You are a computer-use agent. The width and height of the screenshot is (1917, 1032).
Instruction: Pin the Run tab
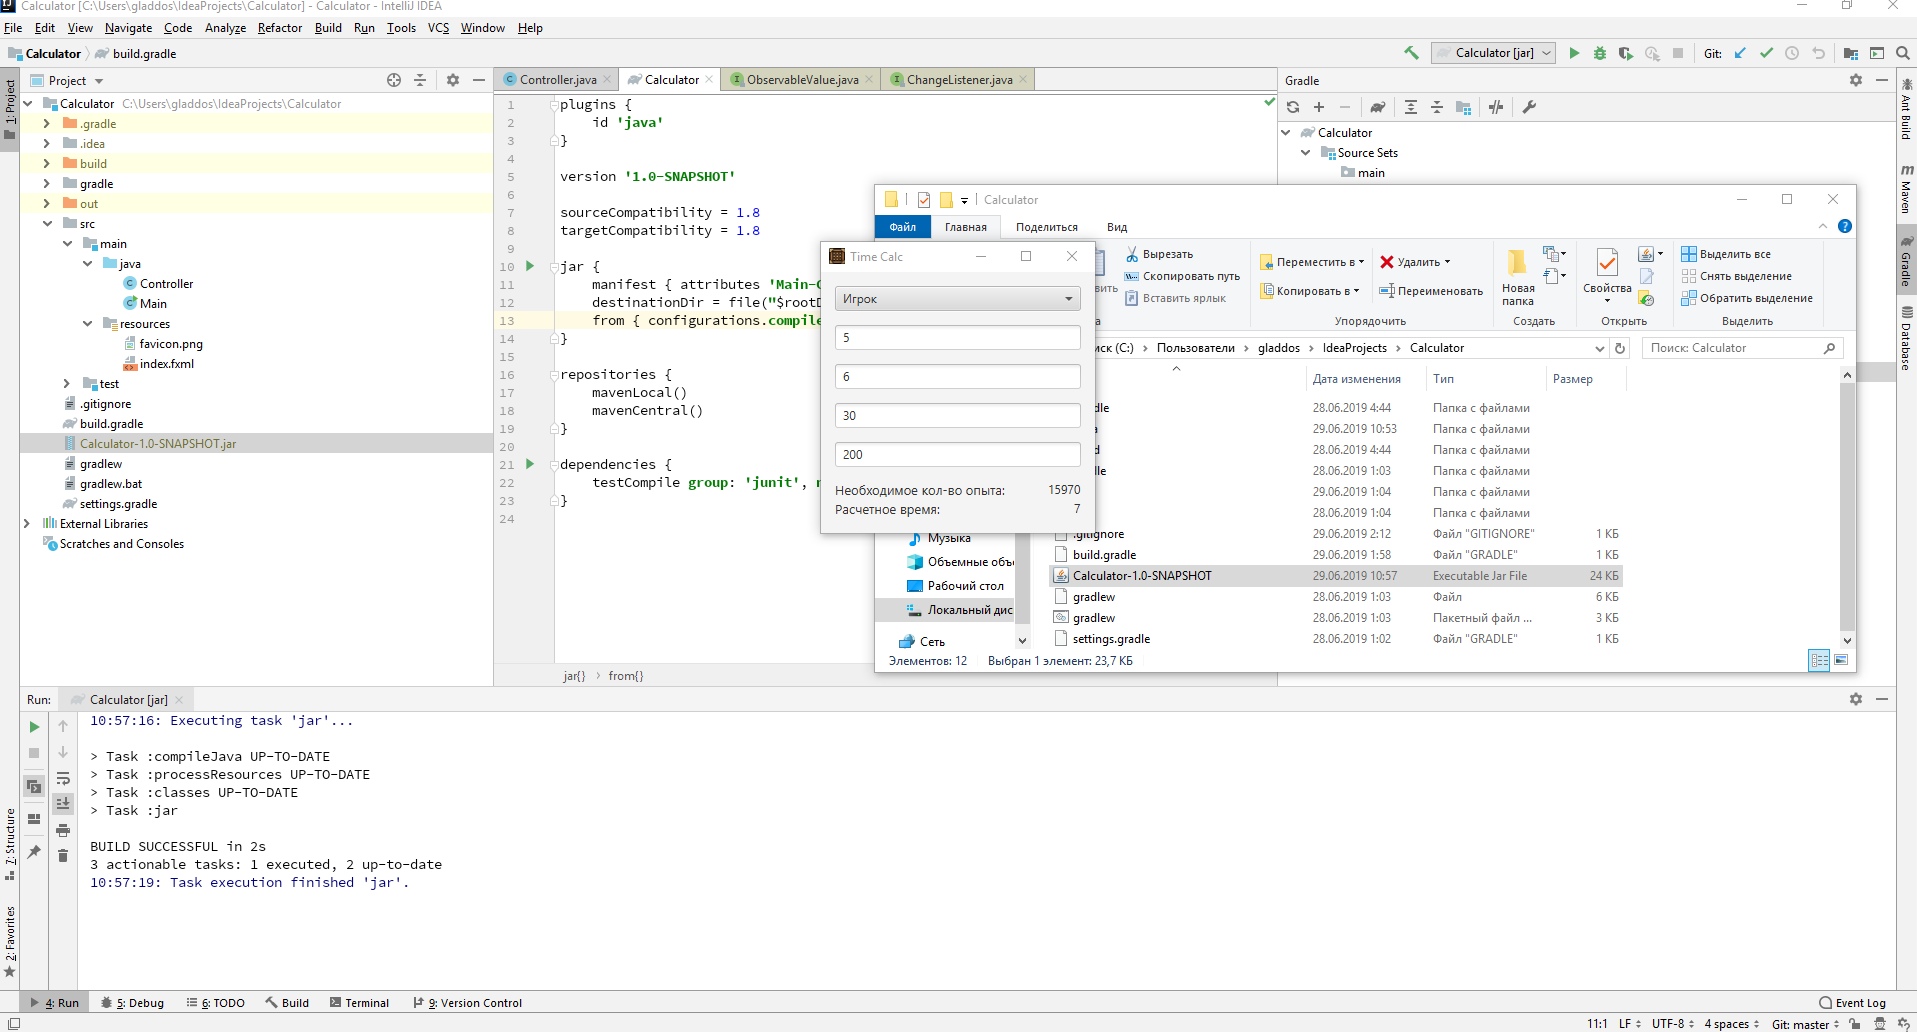34,852
